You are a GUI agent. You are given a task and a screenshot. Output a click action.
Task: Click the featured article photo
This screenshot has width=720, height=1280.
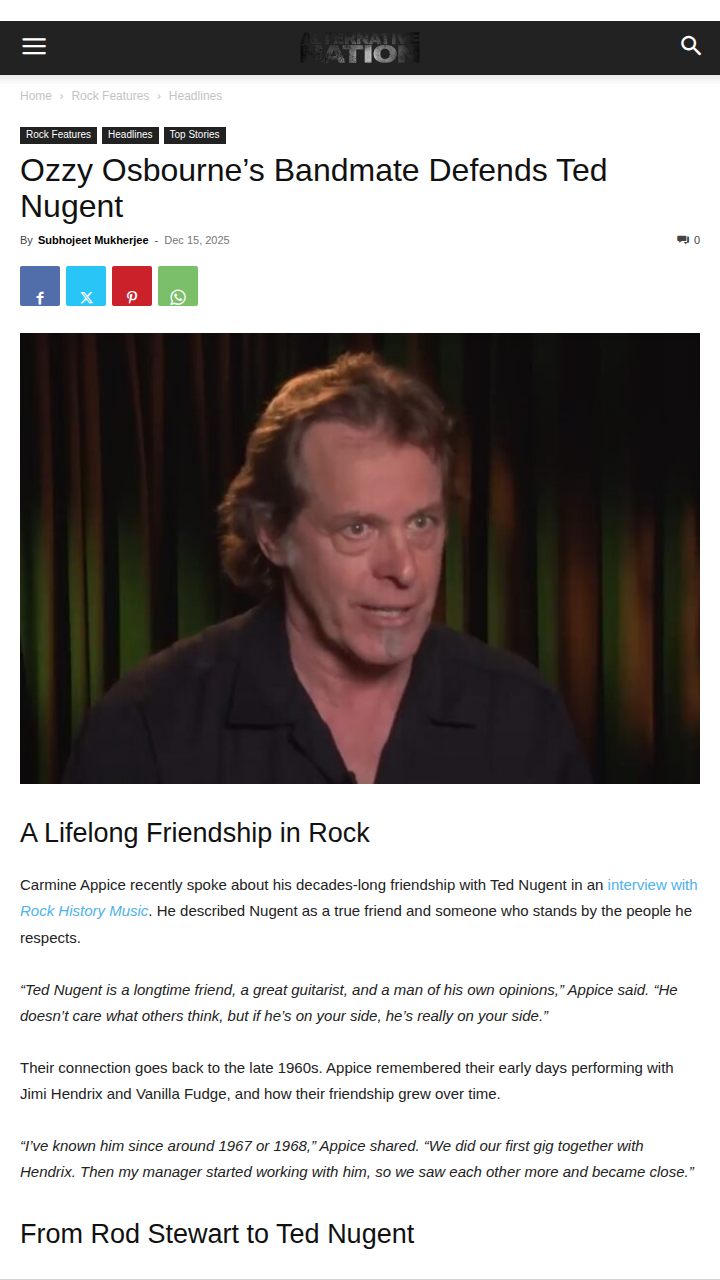(360, 558)
